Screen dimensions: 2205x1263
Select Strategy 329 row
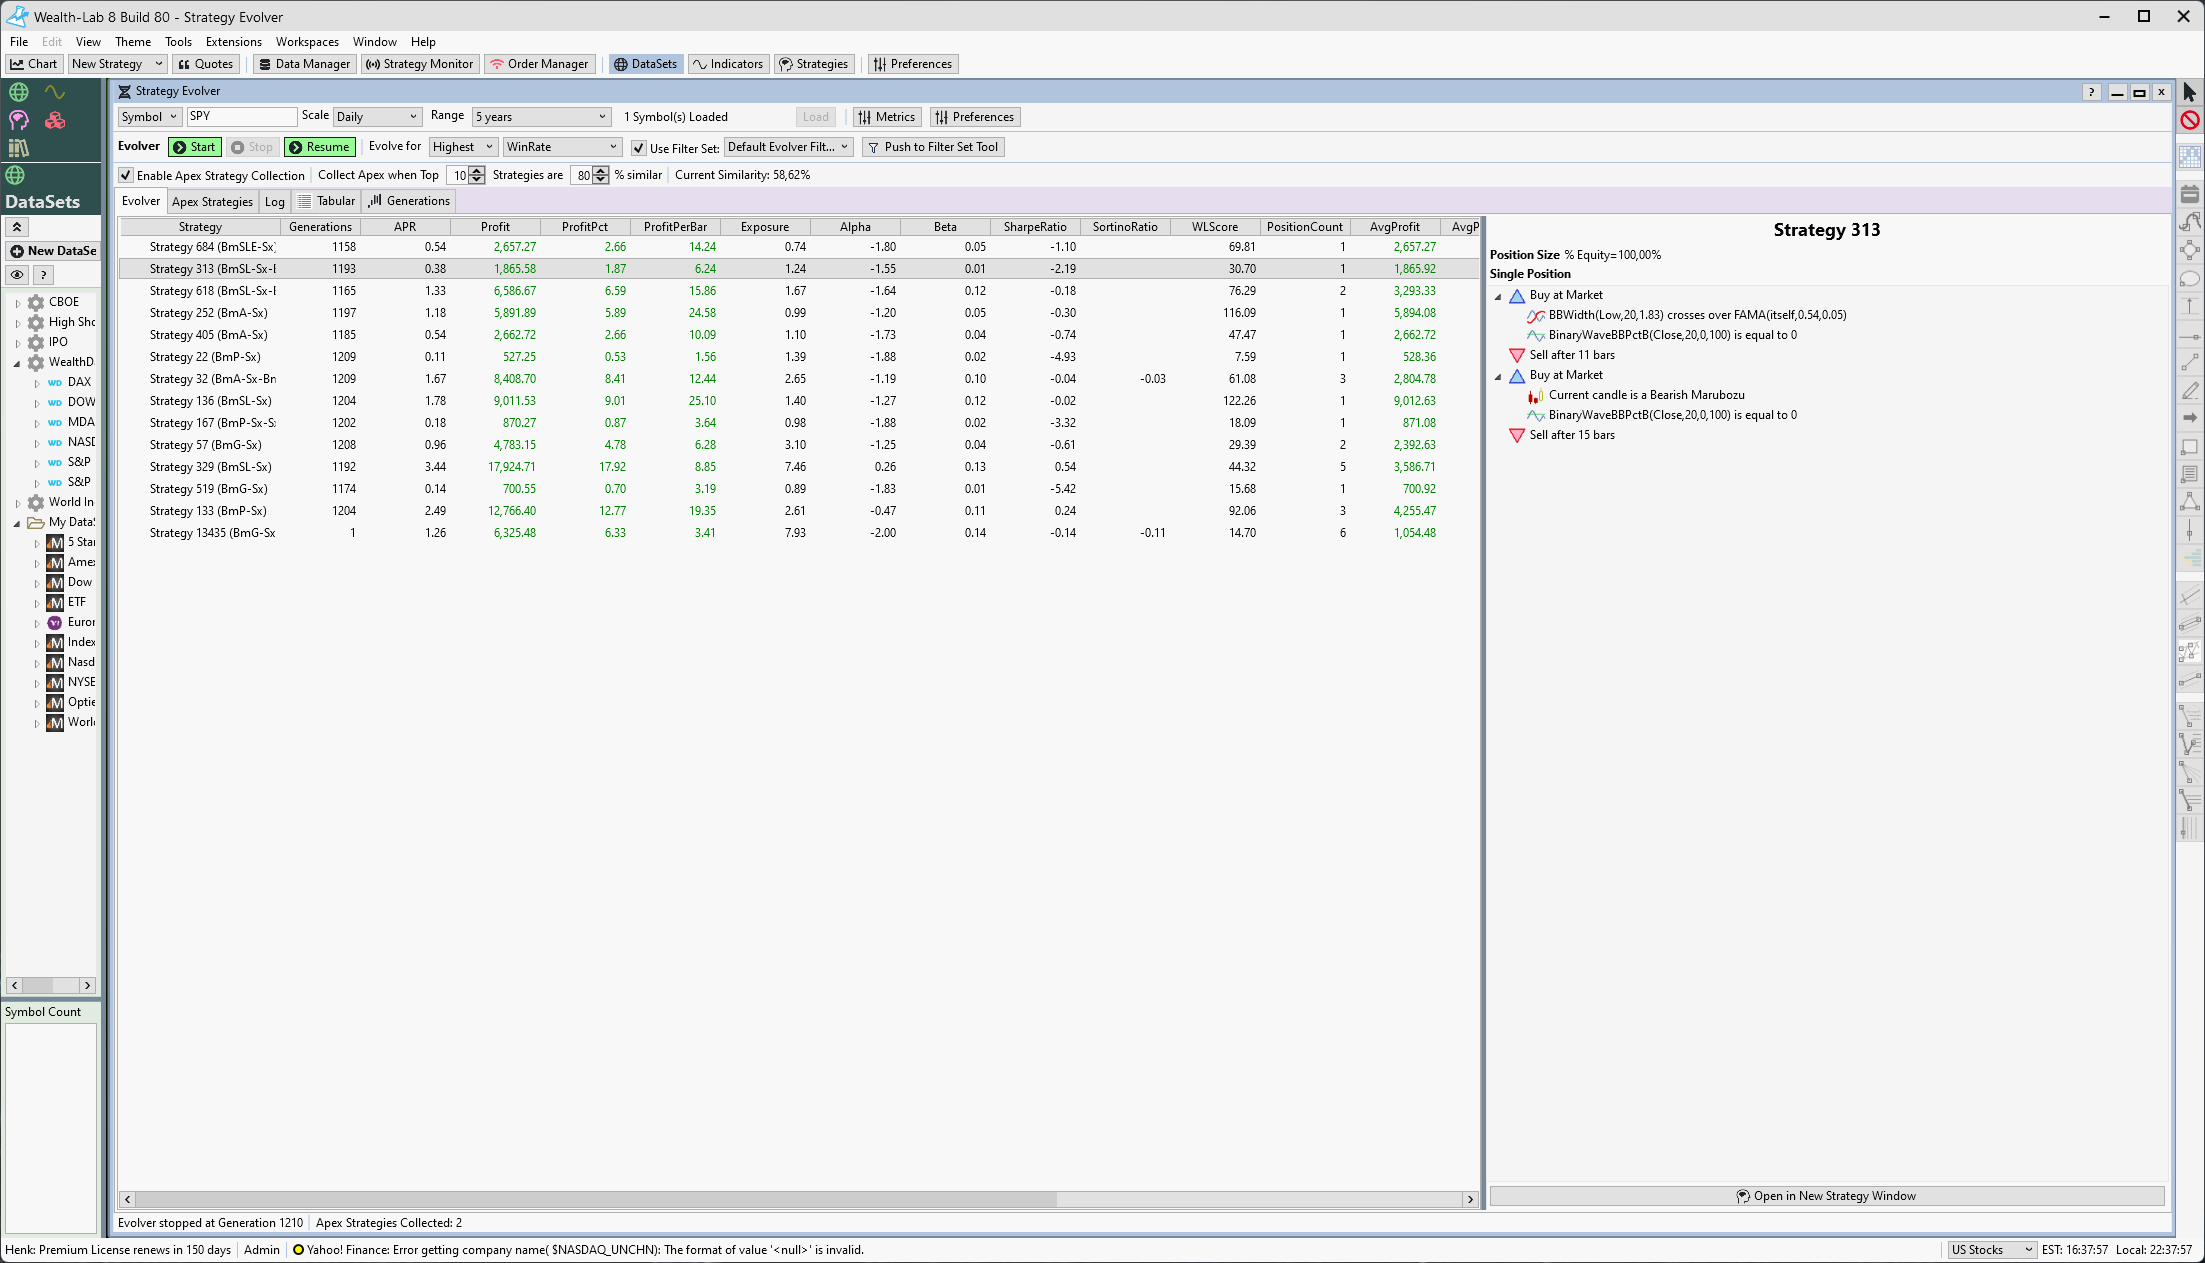click(798, 467)
